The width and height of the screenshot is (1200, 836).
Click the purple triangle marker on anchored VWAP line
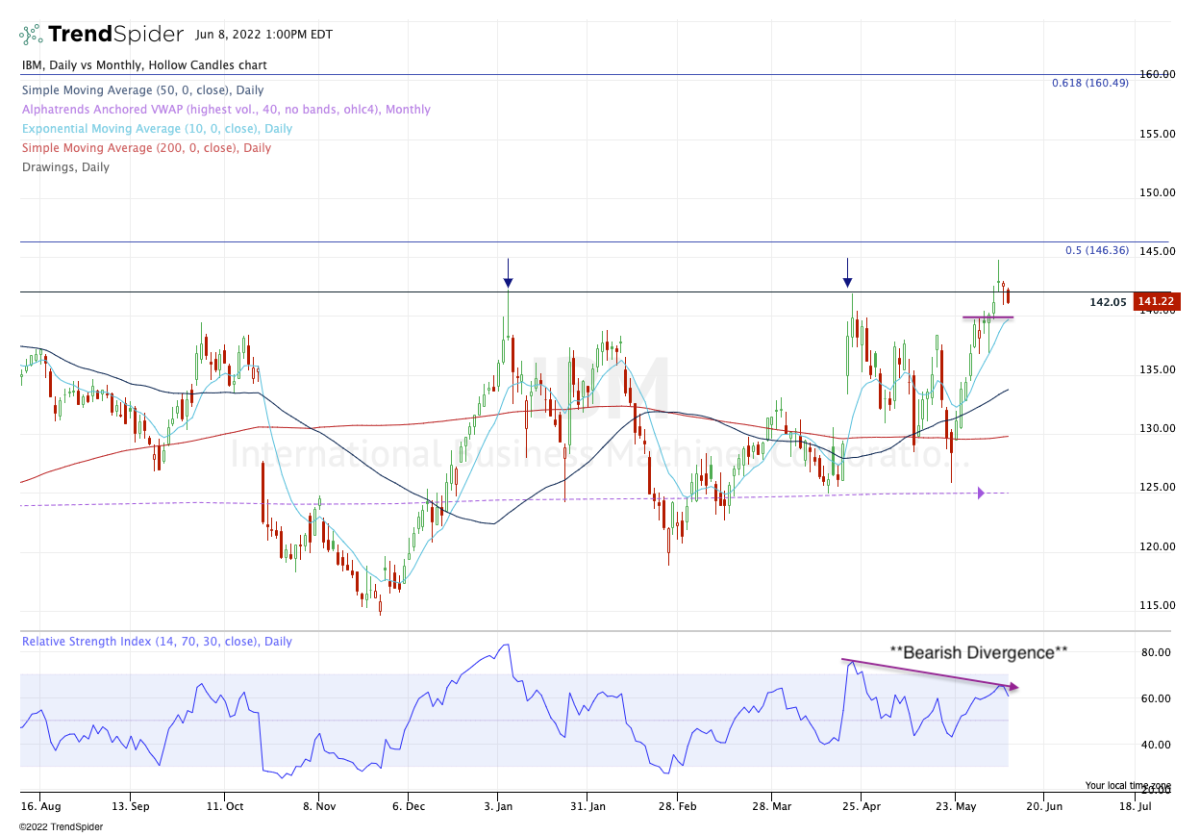(981, 493)
